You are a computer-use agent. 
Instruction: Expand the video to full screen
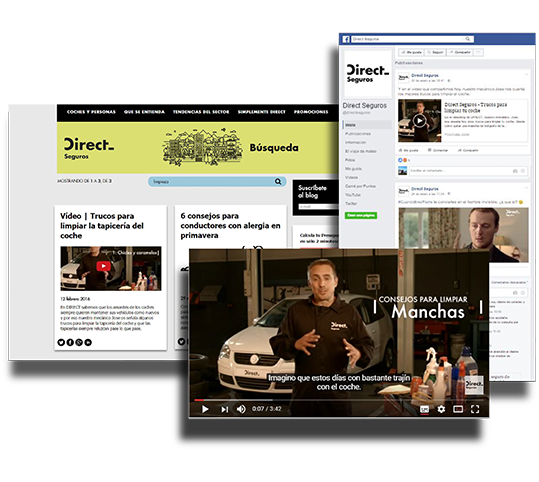(475, 409)
